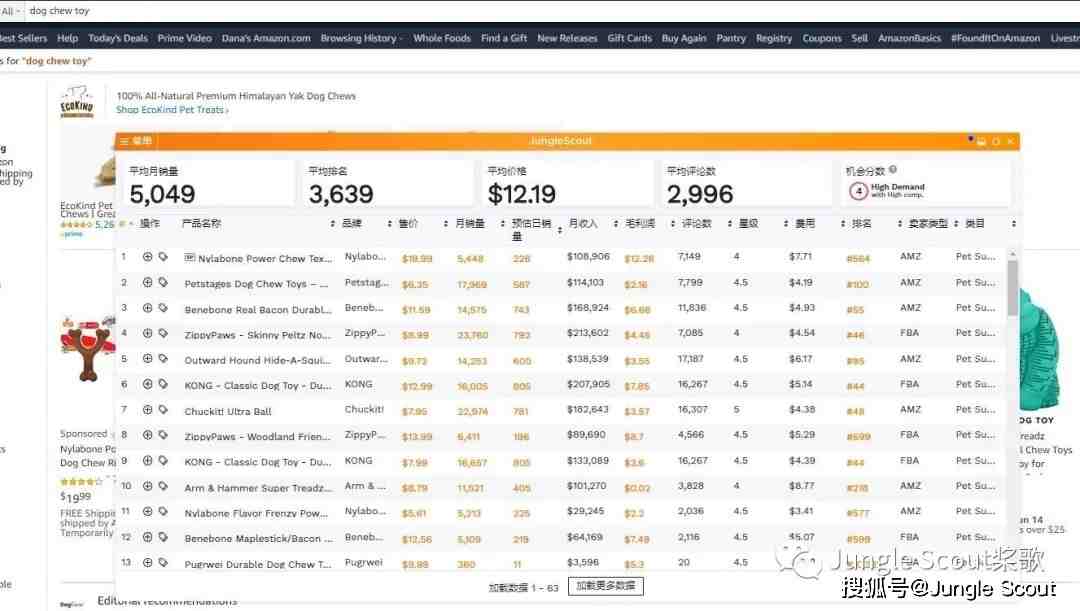Click the JungleScout table vertical scrollbar
The width and height of the screenshot is (1080, 611).
1012,287
